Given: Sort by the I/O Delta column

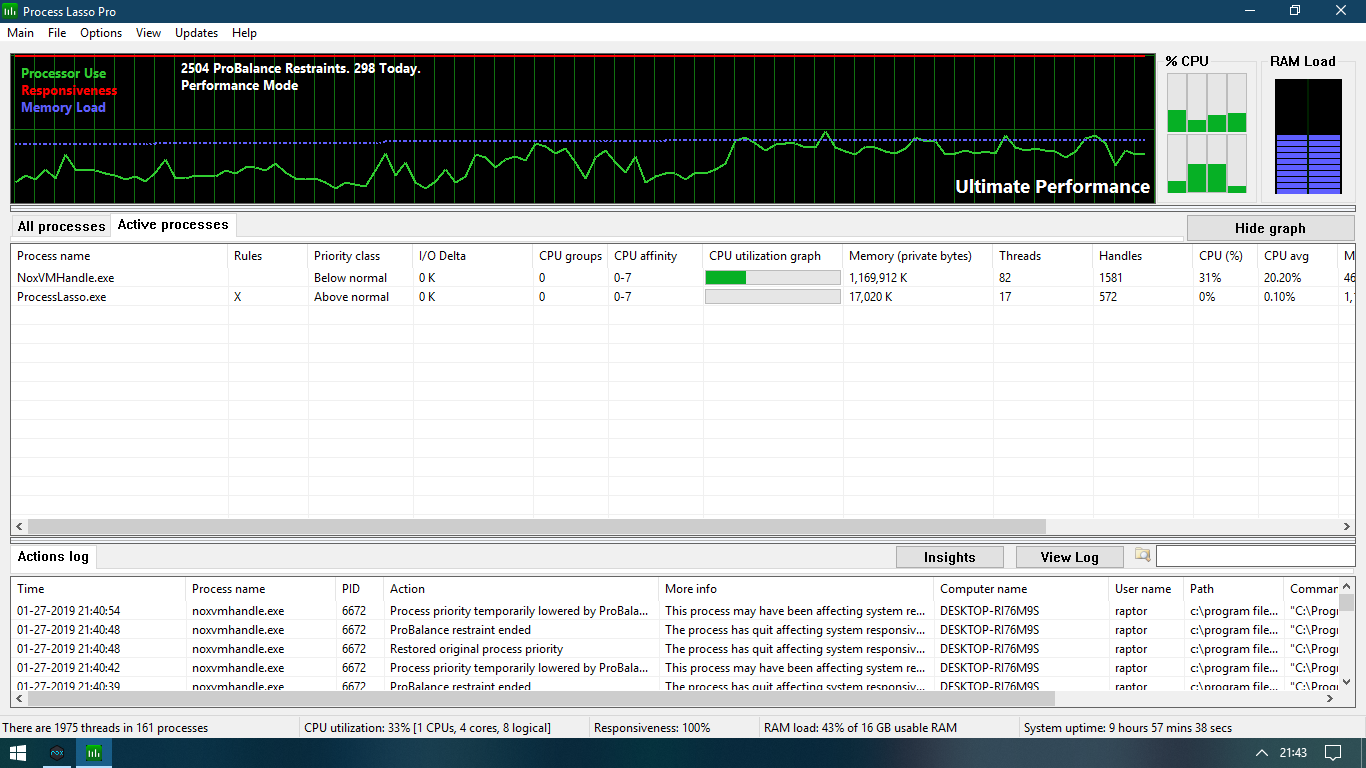Looking at the screenshot, I should 473,256.
